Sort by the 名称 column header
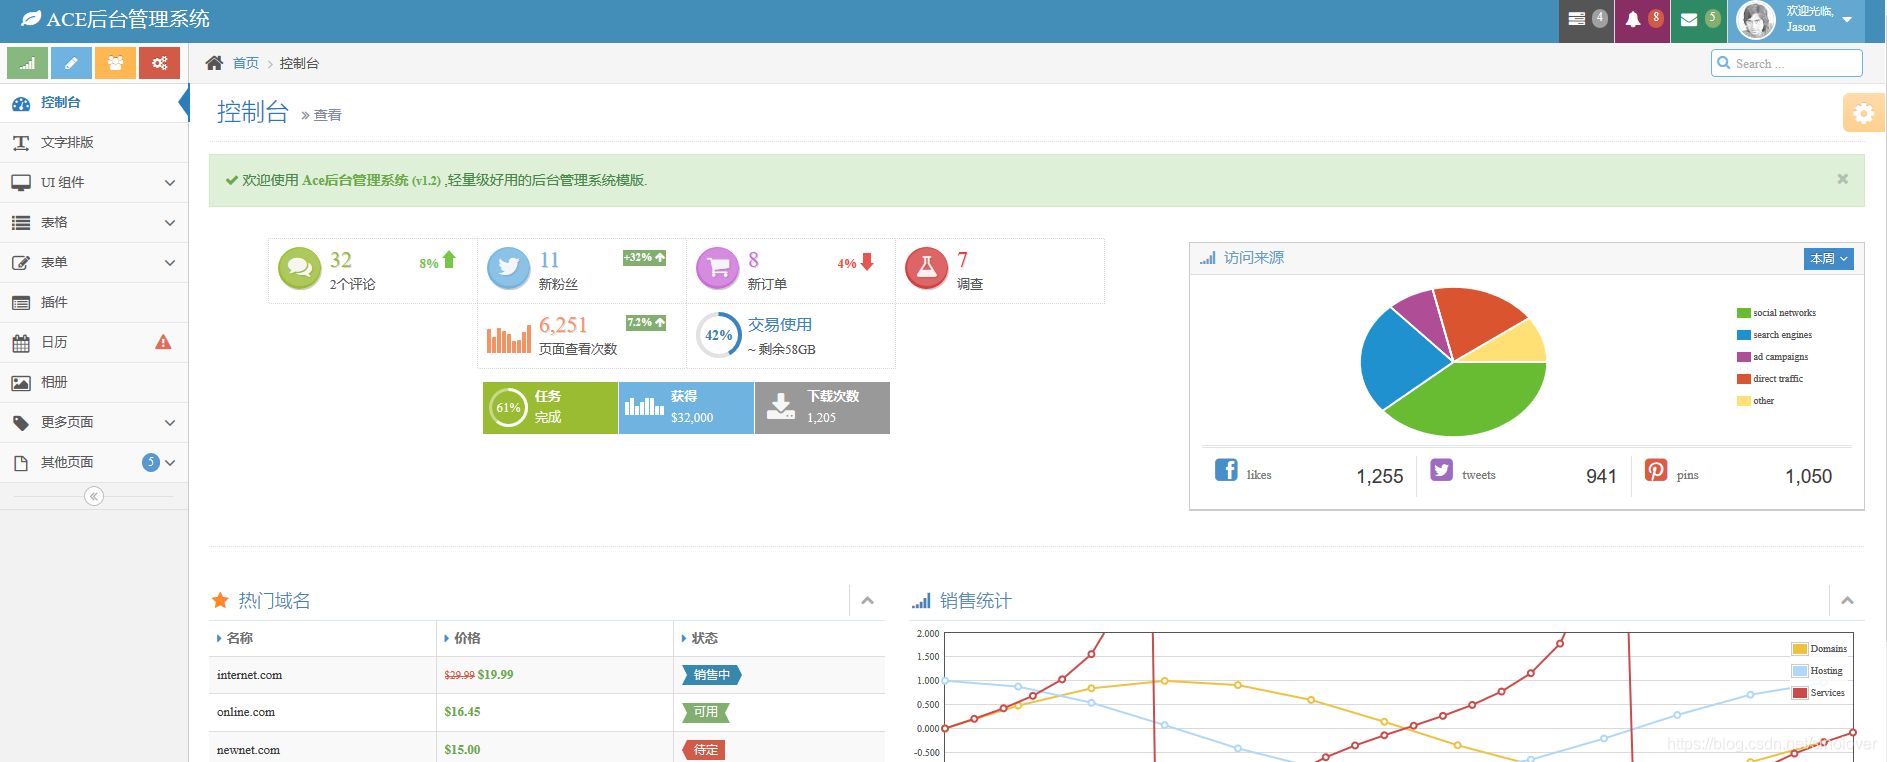 [x=323, y=638]
